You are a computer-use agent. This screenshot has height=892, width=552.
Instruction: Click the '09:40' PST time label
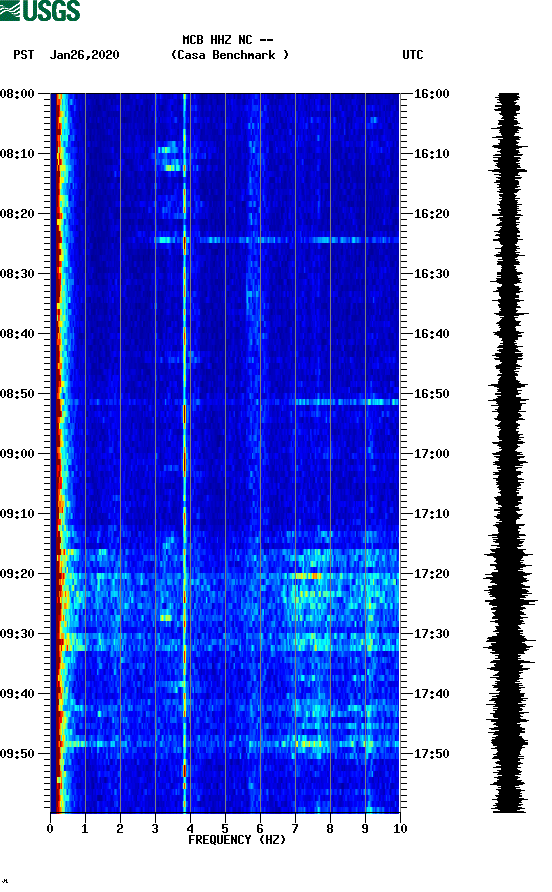pos(17,693)
